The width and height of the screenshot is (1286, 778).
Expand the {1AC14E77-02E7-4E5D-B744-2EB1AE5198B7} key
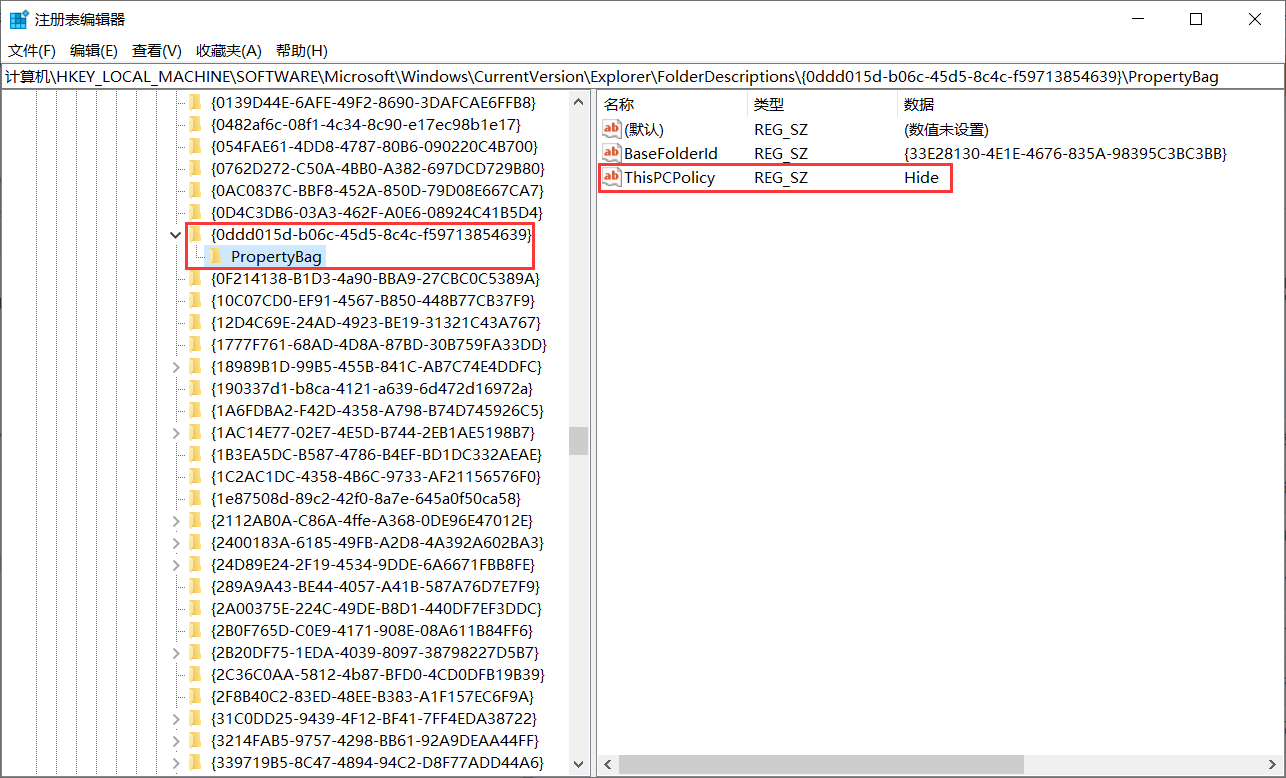[x=176, y=432]
